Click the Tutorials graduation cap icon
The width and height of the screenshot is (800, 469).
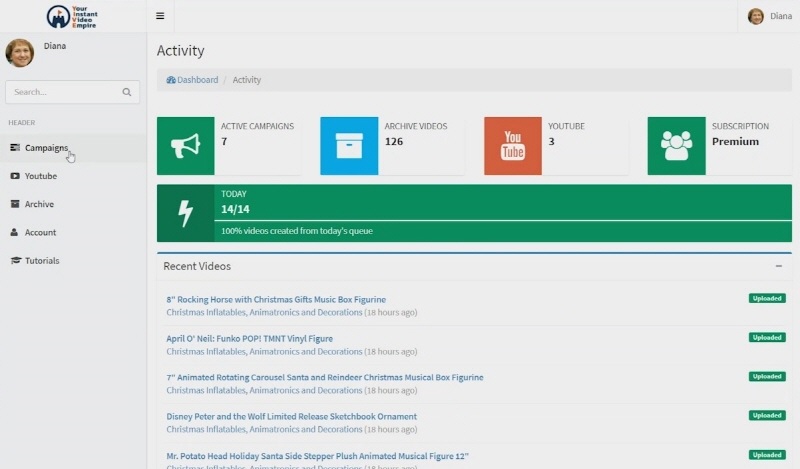(16, 260)
